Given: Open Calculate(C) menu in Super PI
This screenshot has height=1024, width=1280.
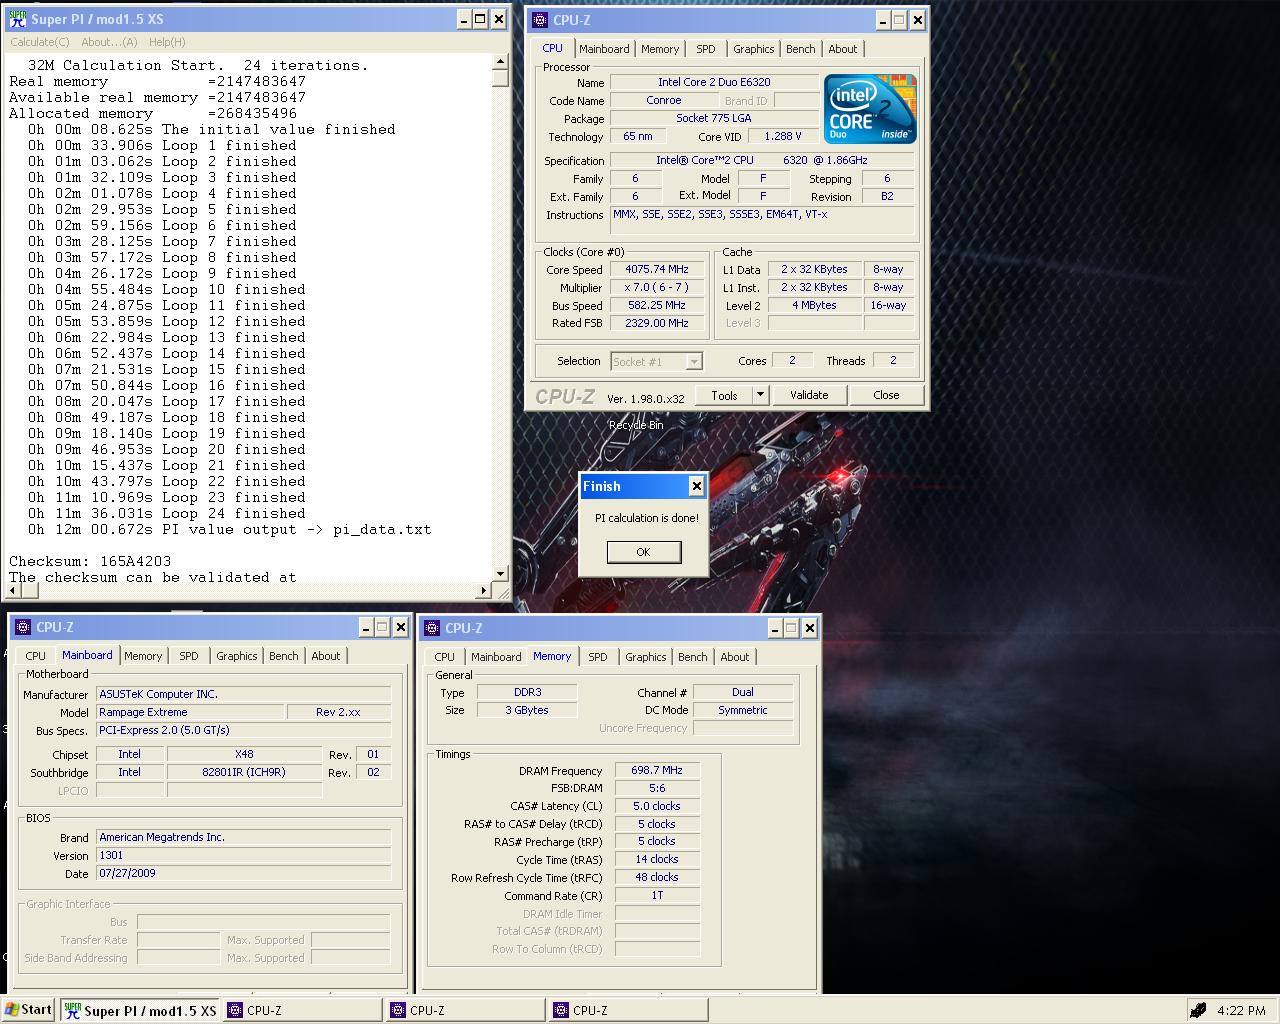Looking at the screenshot, I should [x=40, y=42].
